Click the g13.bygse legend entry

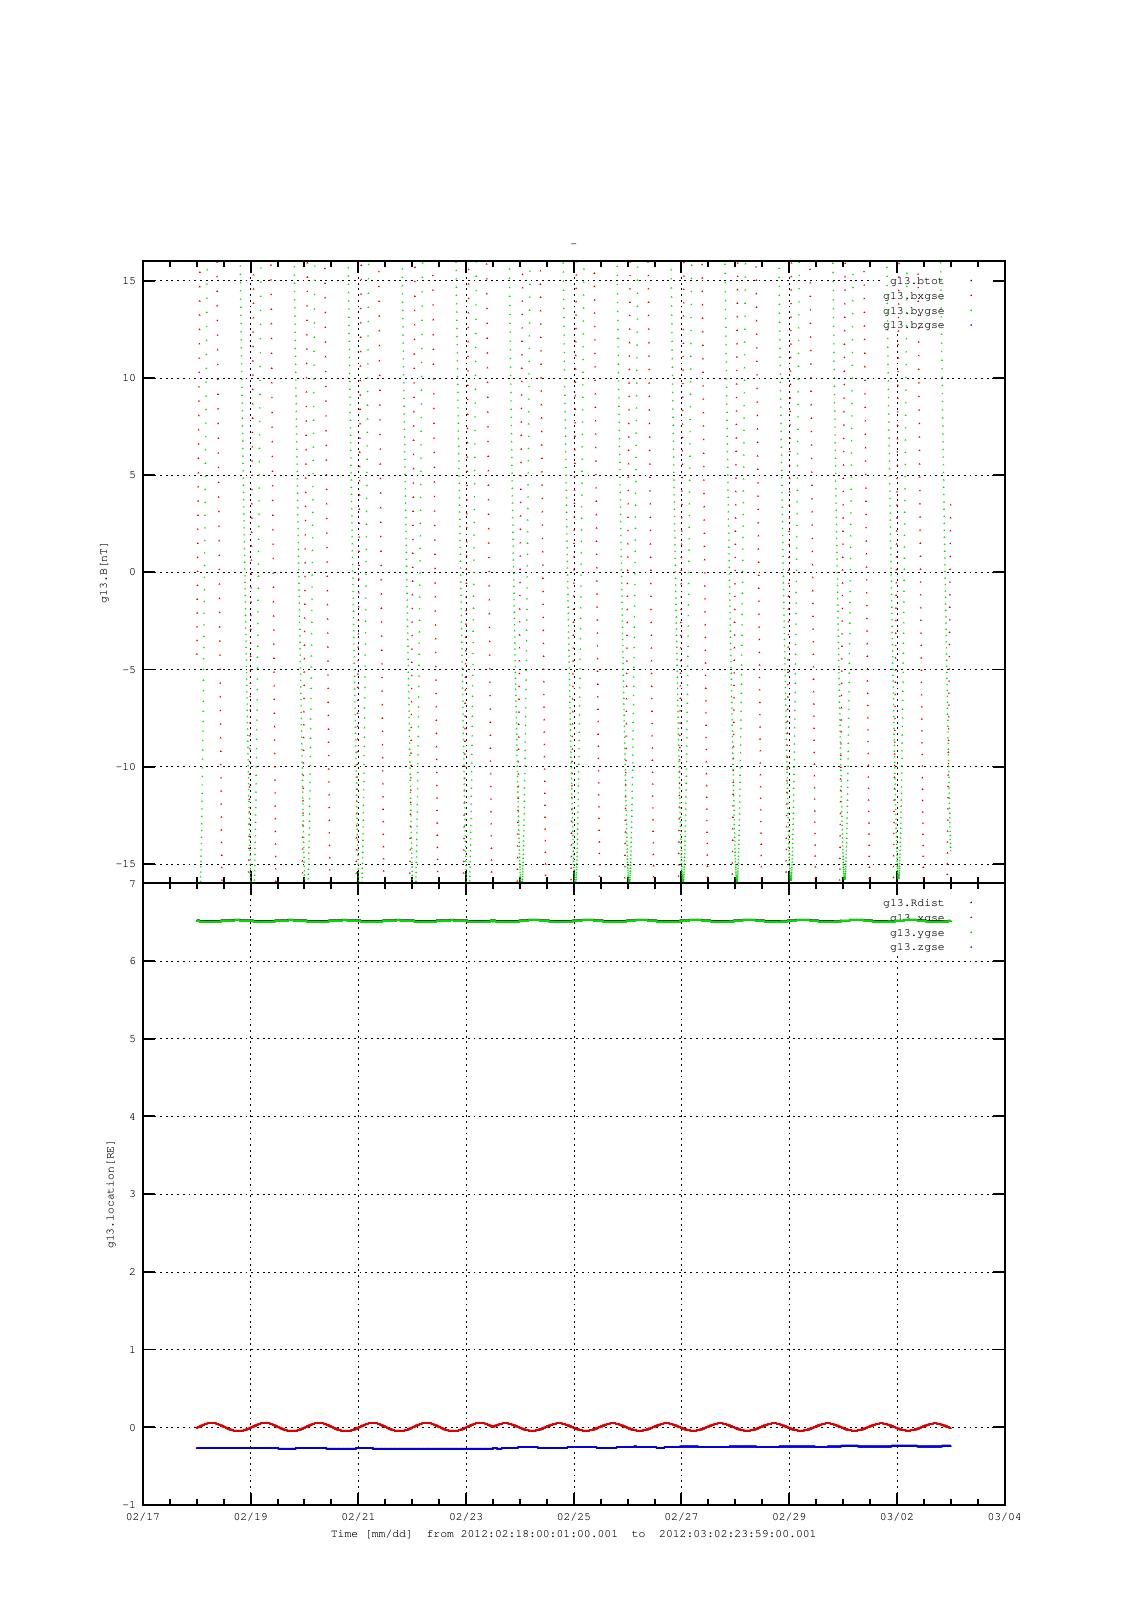pyautogui.click(x=914, y=311)
